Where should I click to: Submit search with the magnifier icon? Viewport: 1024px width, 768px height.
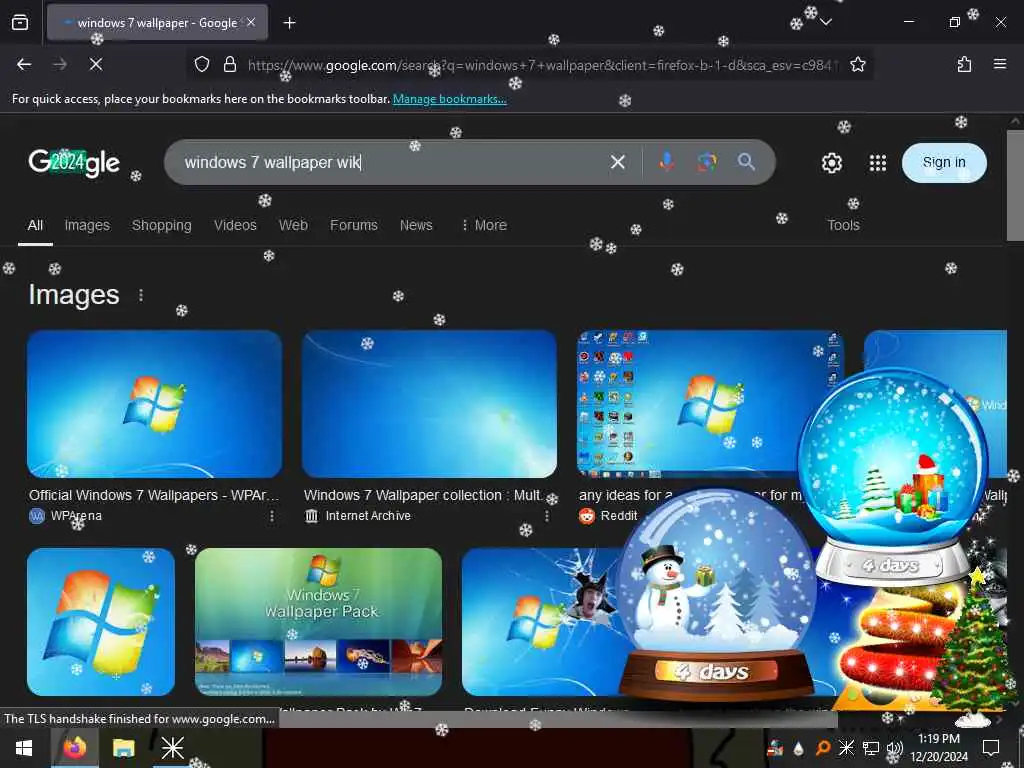tap(746, 162)
